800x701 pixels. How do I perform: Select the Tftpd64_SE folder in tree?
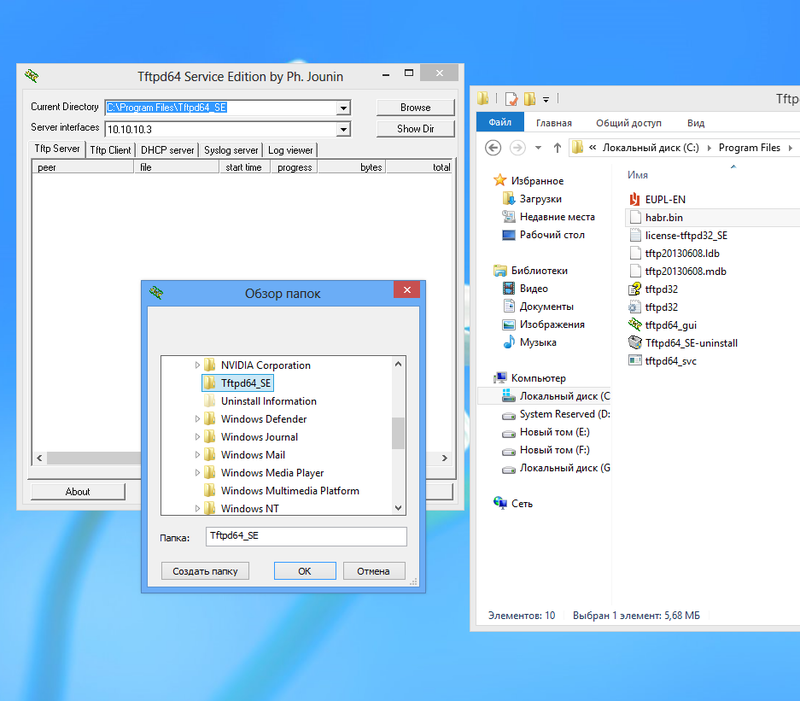[238, 383]
